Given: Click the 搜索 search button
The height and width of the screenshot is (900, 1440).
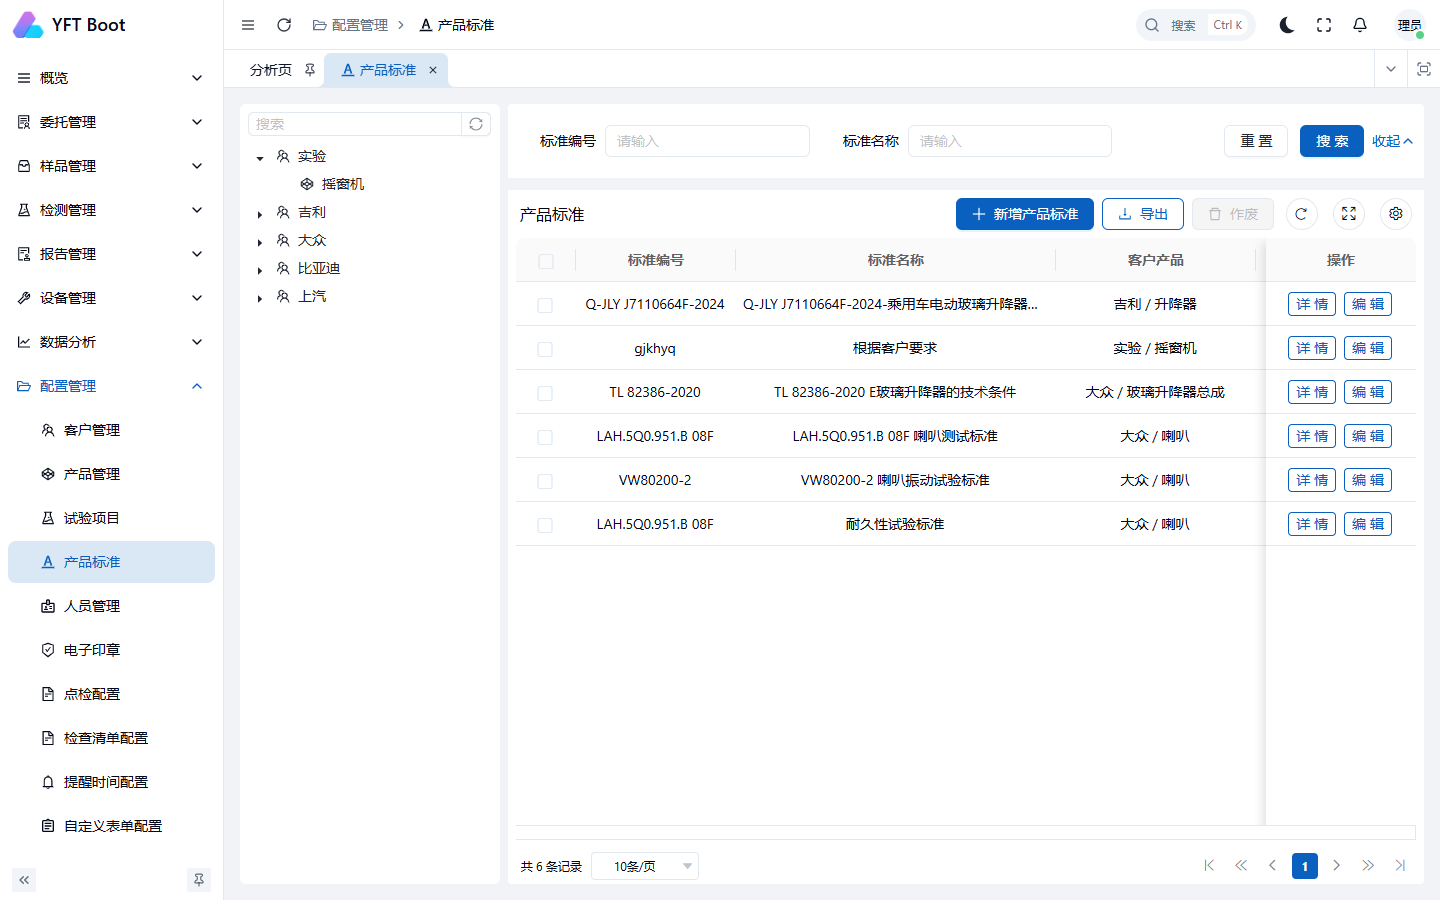Looking at the screenshot, I should (x=1332, y=141).
